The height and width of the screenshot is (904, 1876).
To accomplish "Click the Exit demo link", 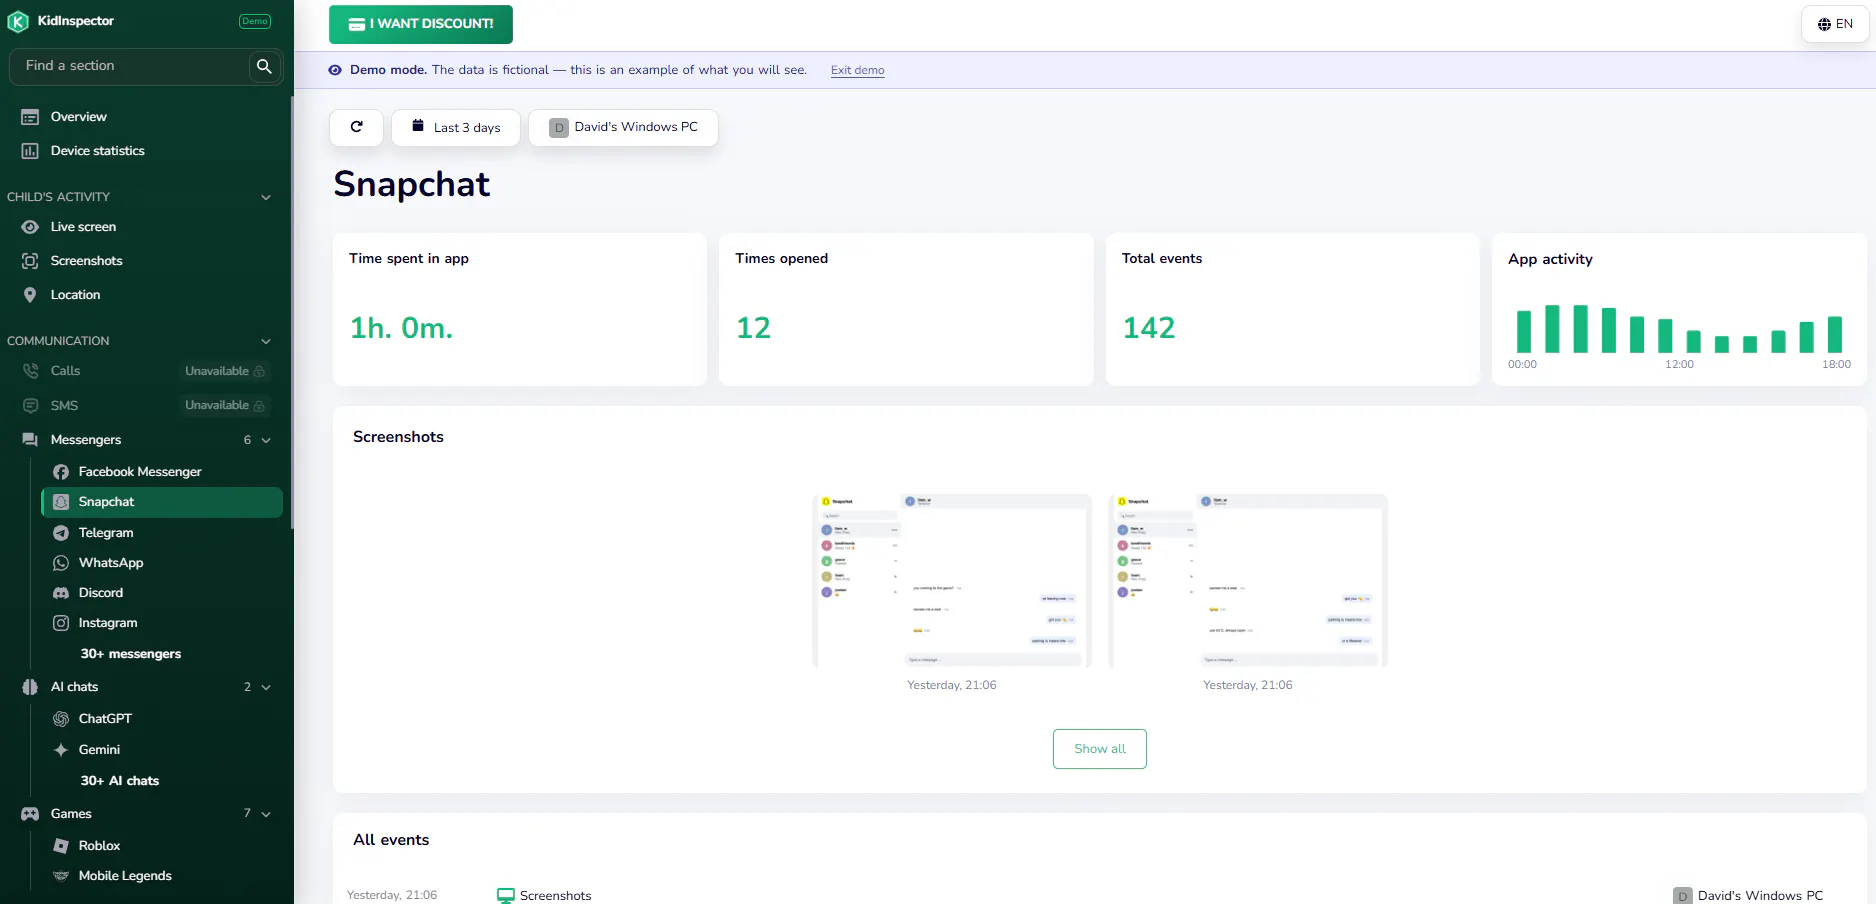I will [858, 70].
